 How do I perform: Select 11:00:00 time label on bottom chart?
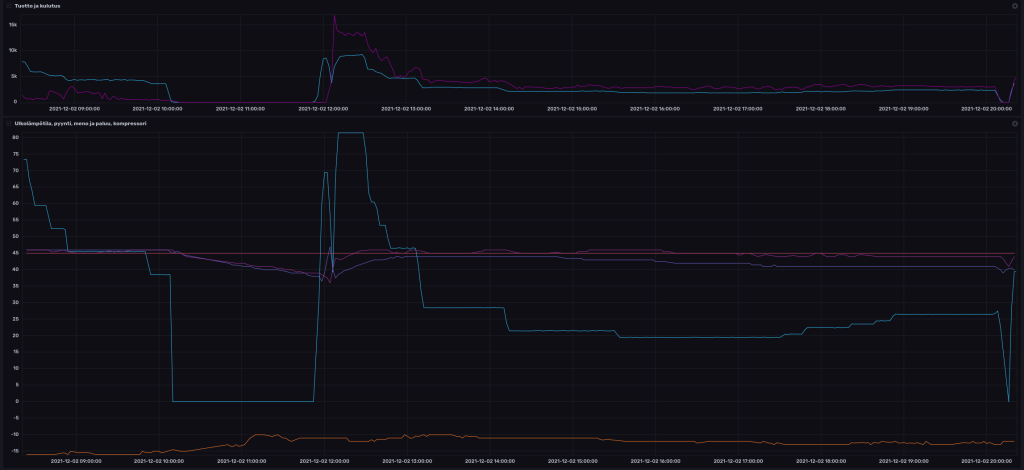pos(240,461)
